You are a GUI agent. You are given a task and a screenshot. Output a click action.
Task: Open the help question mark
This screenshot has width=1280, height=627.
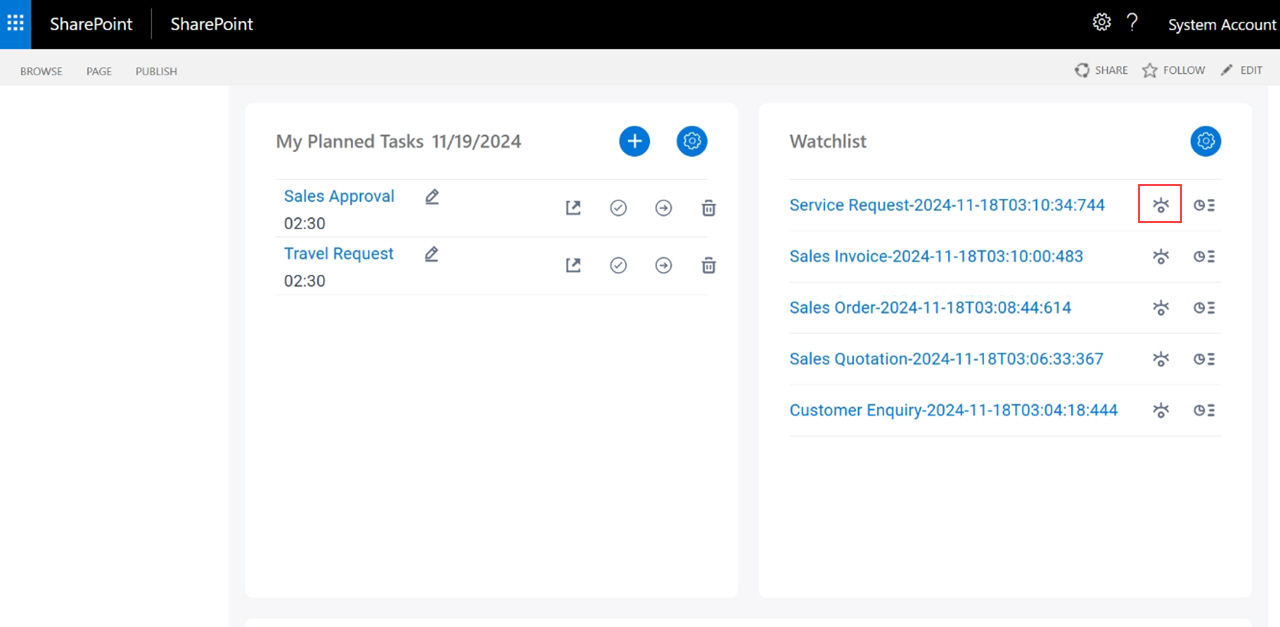[1132, 22]
